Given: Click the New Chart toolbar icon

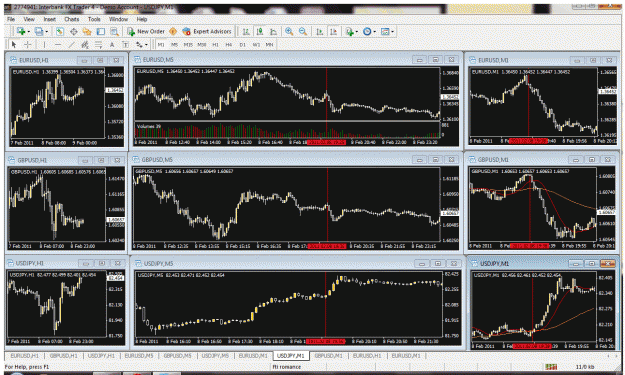Looking at the screenshot, I should 21,31.
